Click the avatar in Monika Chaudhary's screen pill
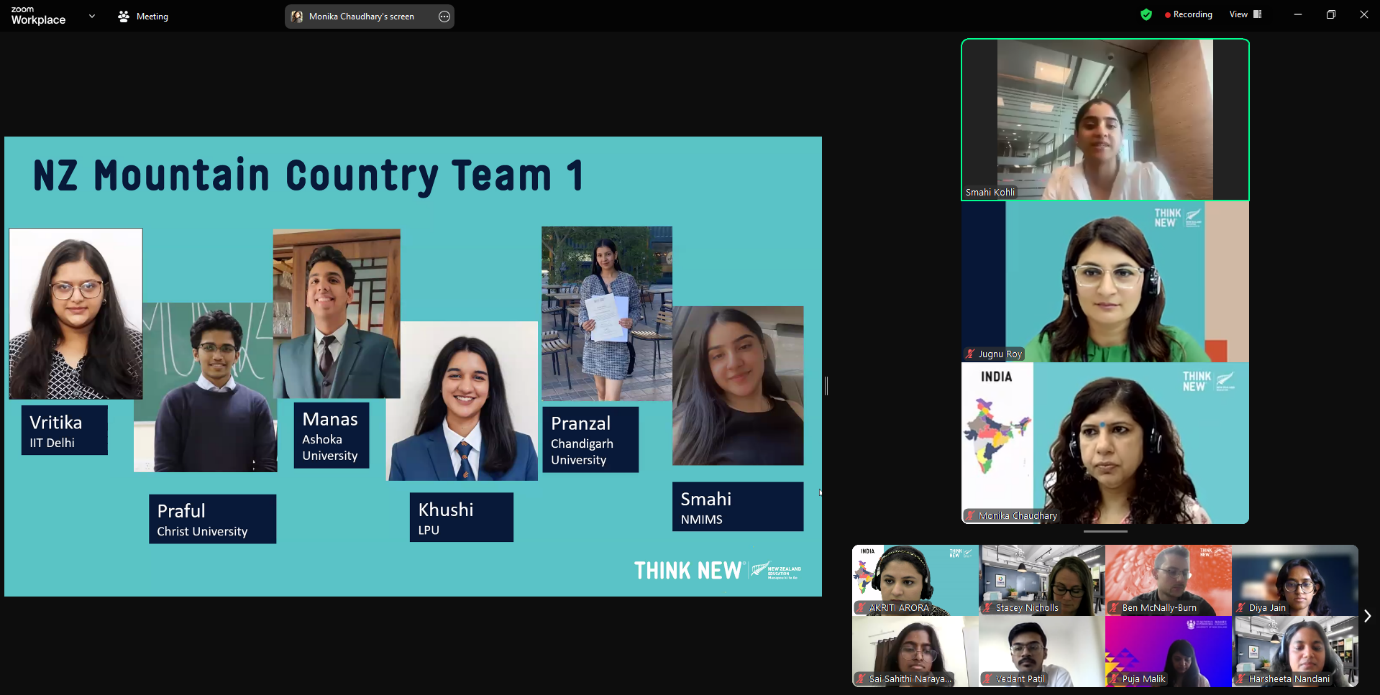Image resolution: width=1380 pixels, height=695 pixels. tap(297, 16)
